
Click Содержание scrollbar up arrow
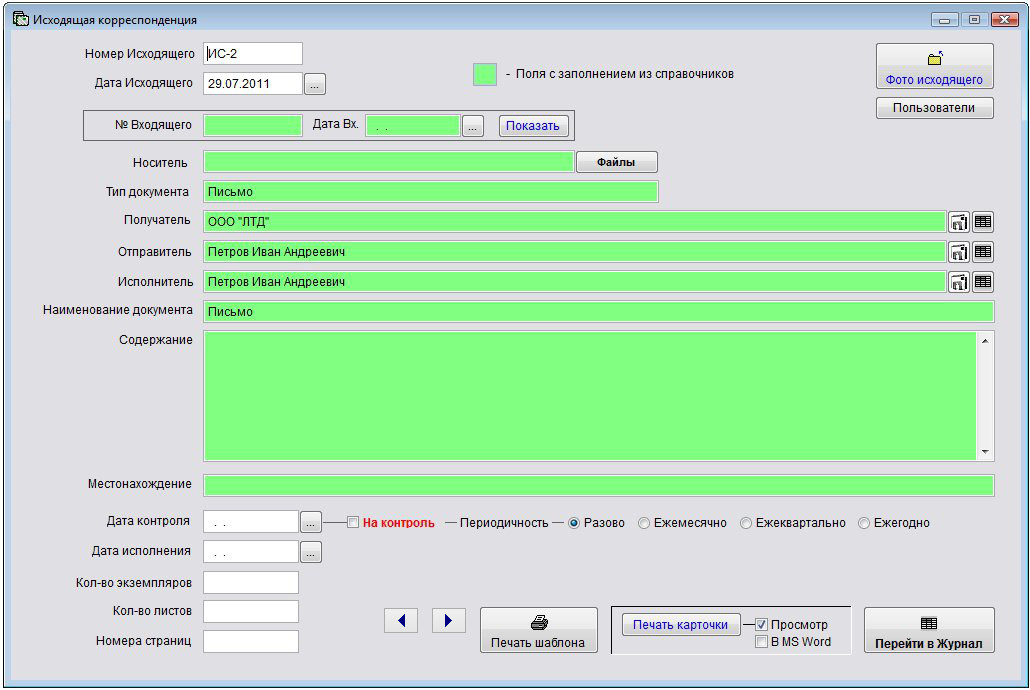coord(985,340)
